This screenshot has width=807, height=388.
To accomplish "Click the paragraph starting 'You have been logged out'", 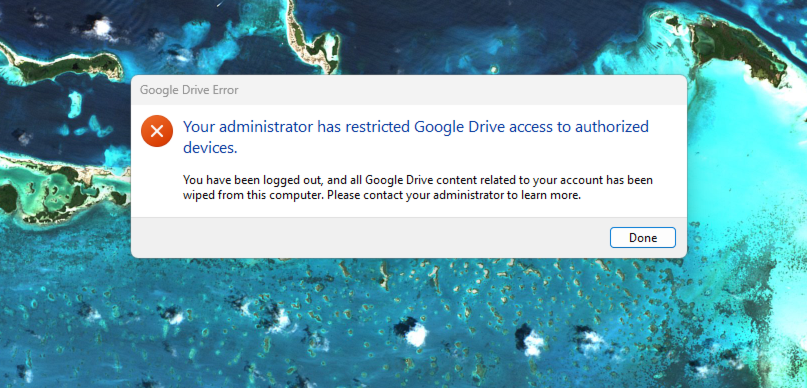I will coord(418,188).
